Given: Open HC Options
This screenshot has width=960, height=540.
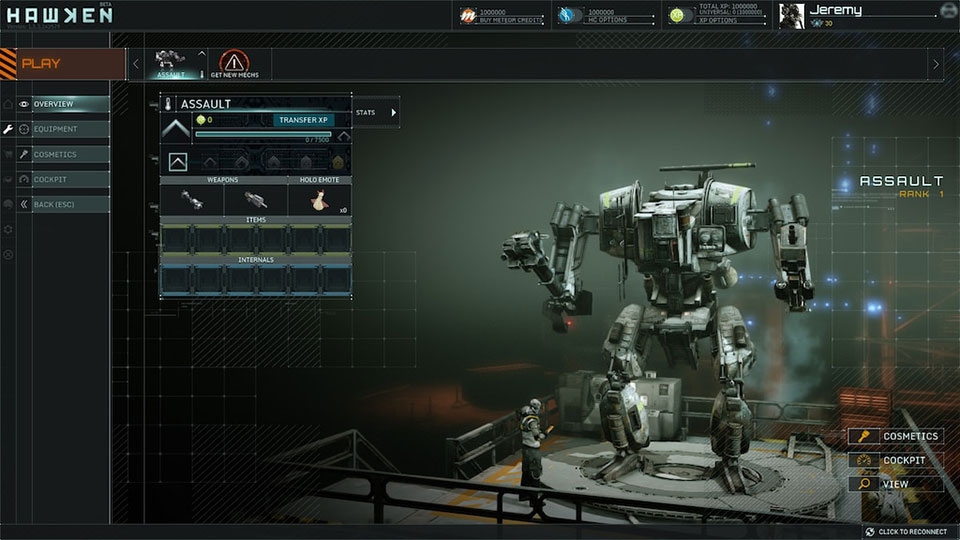Looking at the screenshot, I should click(607, 20).
